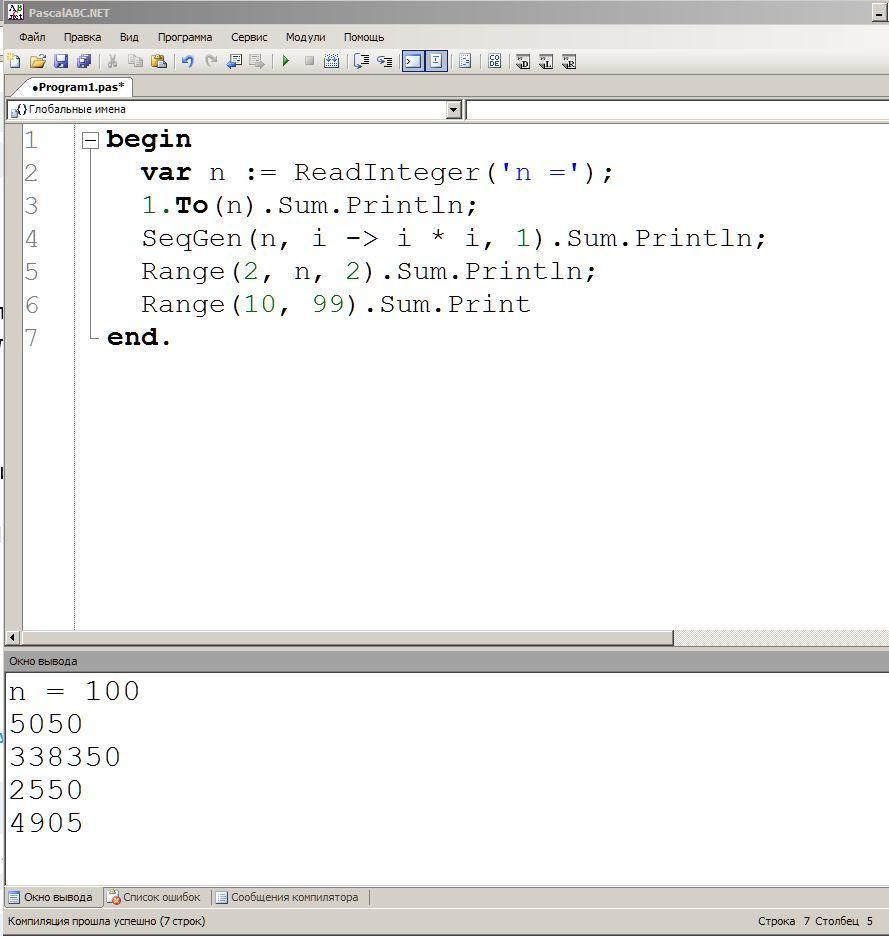This screenshot has width=889, height=937.
Task: Toggle the output window toolbar button
Action: pos(413,61)
